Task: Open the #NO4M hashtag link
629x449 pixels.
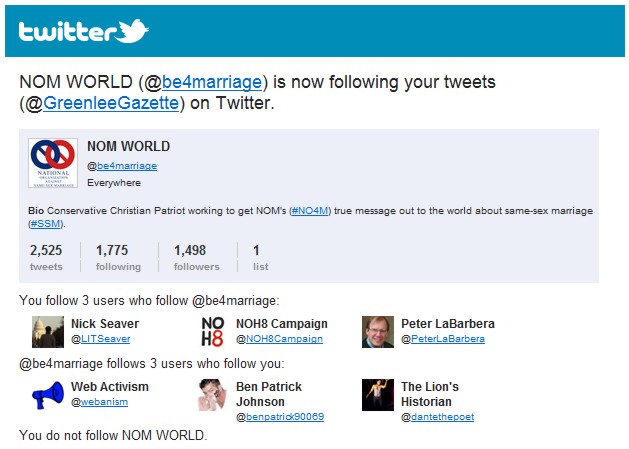Action: (x=310, y=211)
